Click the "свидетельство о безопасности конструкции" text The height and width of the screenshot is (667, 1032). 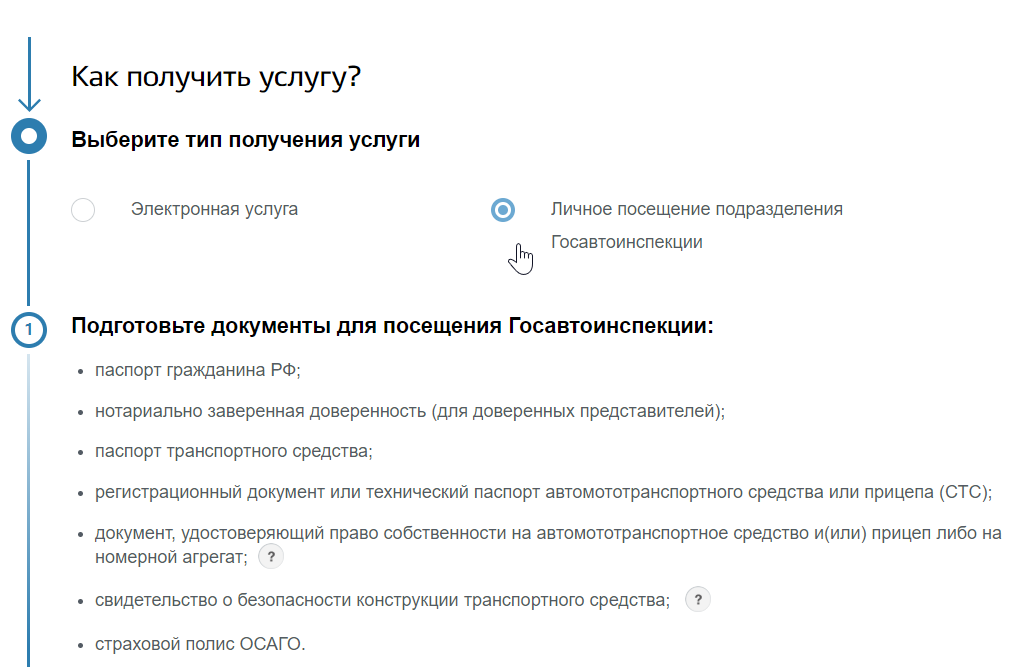coord(382,600)
